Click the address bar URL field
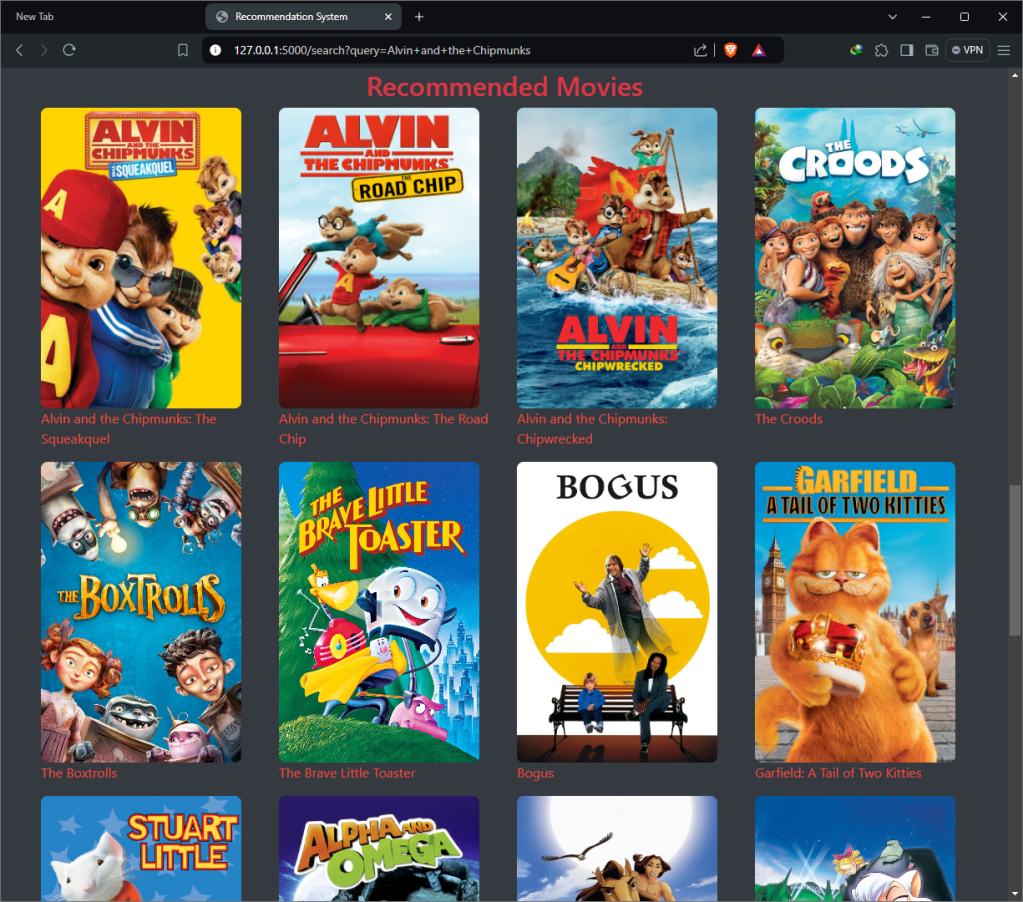This screenshot has width=1023, height=902. click(x=450, y=50)
